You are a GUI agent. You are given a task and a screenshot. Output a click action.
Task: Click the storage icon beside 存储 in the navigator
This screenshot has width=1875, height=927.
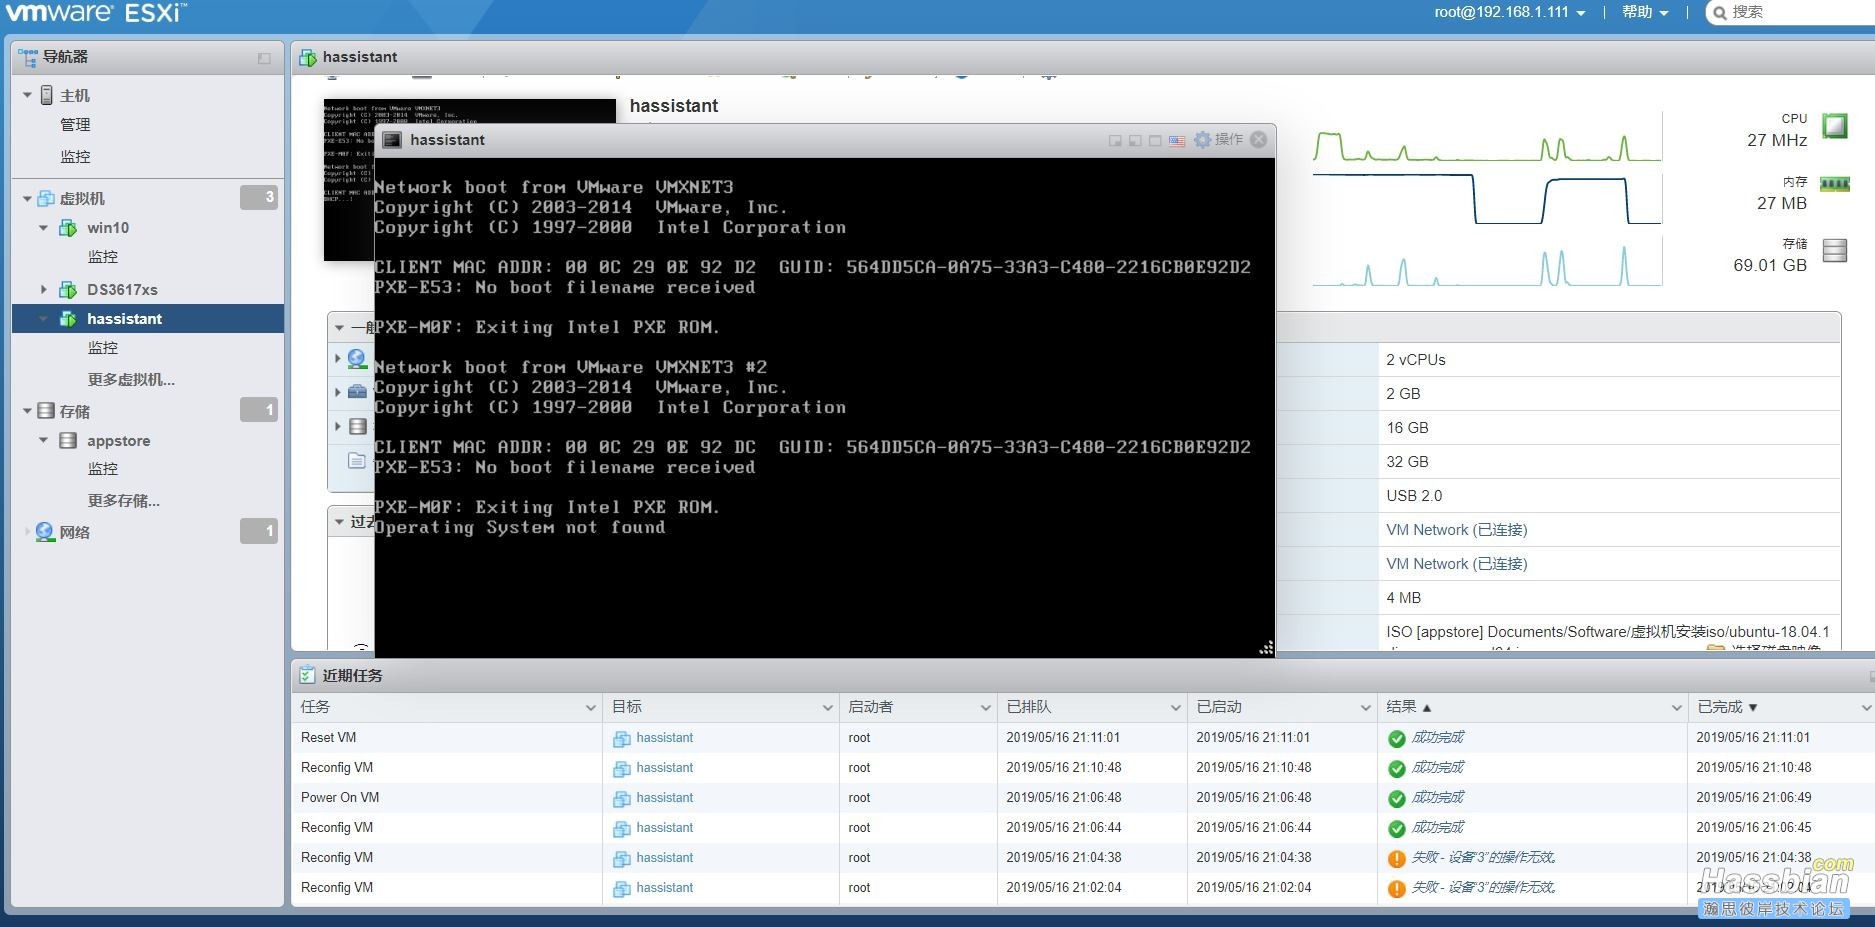point(46,411)
